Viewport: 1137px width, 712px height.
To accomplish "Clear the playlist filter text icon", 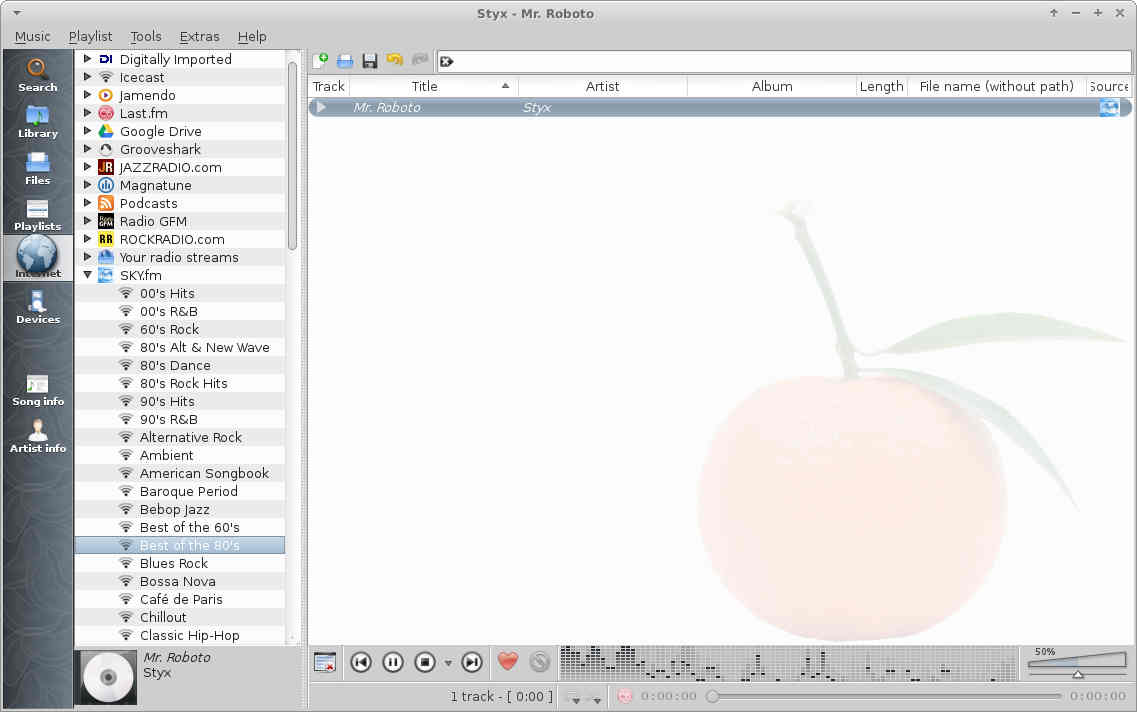I will [447, 62].
